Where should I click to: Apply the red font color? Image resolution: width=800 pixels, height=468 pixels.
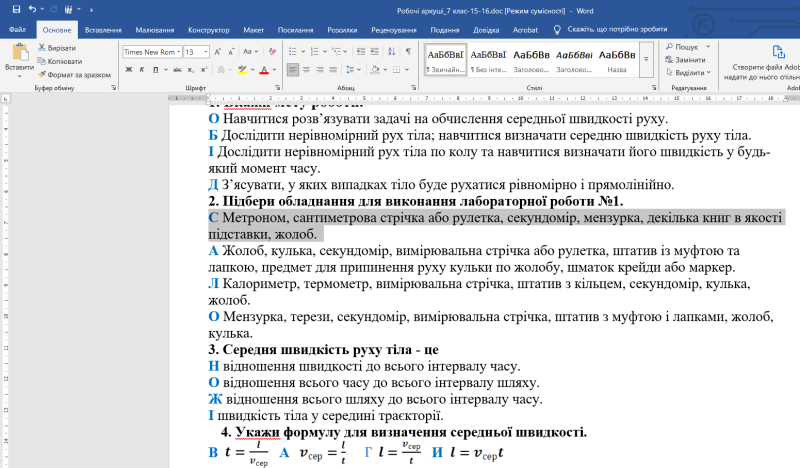coord(264,70)
